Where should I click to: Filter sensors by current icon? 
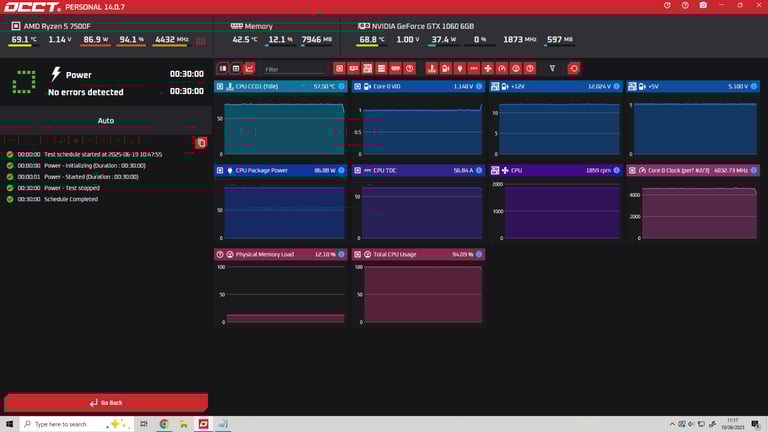474,69
